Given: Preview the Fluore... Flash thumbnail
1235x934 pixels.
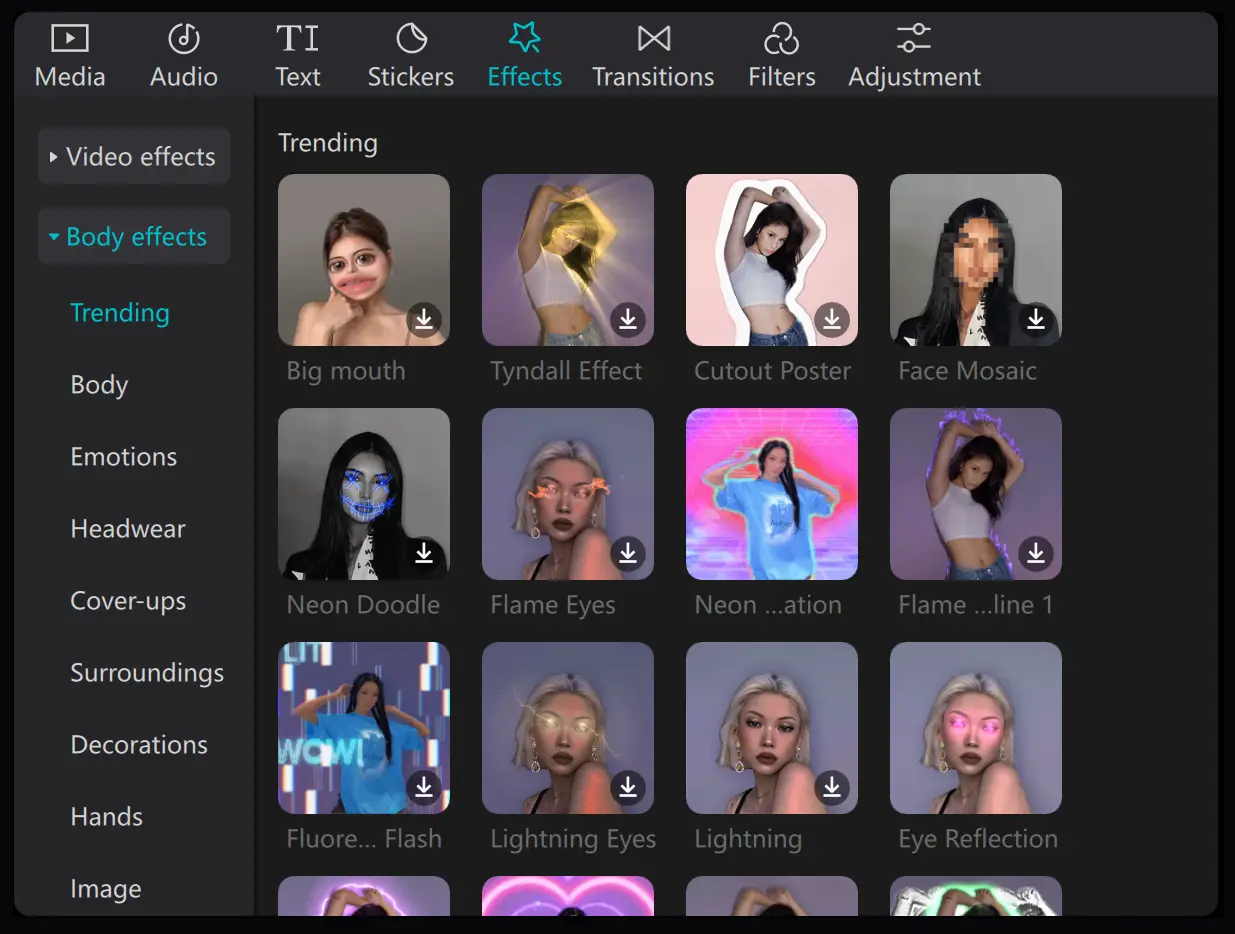Looking at the screenshot, I should point(364,728).
